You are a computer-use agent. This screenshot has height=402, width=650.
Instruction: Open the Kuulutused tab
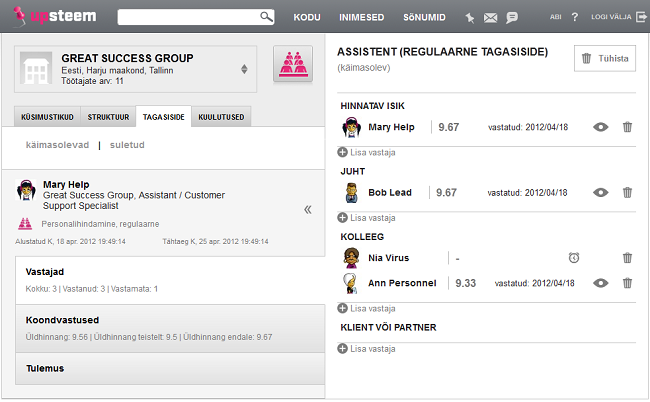click(221, 117)
